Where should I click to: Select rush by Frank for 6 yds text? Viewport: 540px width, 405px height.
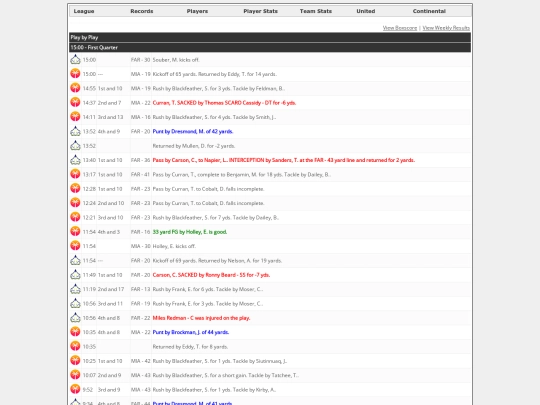[208, 289]
